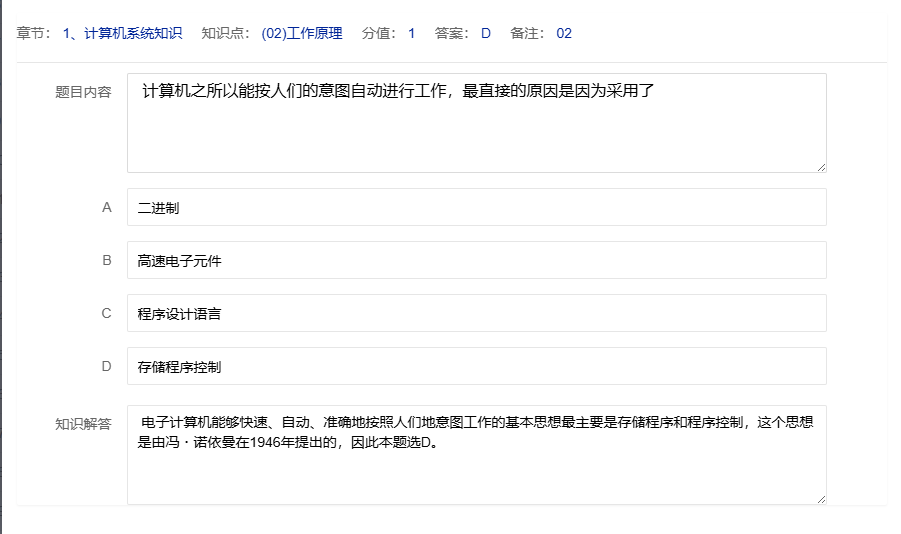Viewport: 901px width, 534px height.
Task: Grab resize handle of 题目内容 text area
Action: tap(821, 167)
